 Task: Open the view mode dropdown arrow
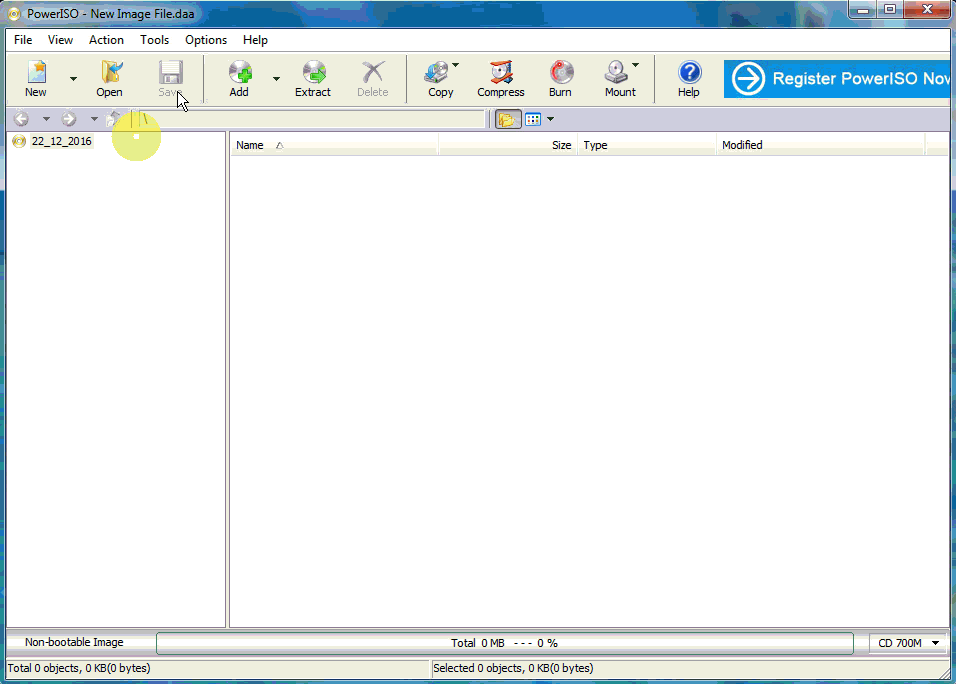[x=550, y=120]
